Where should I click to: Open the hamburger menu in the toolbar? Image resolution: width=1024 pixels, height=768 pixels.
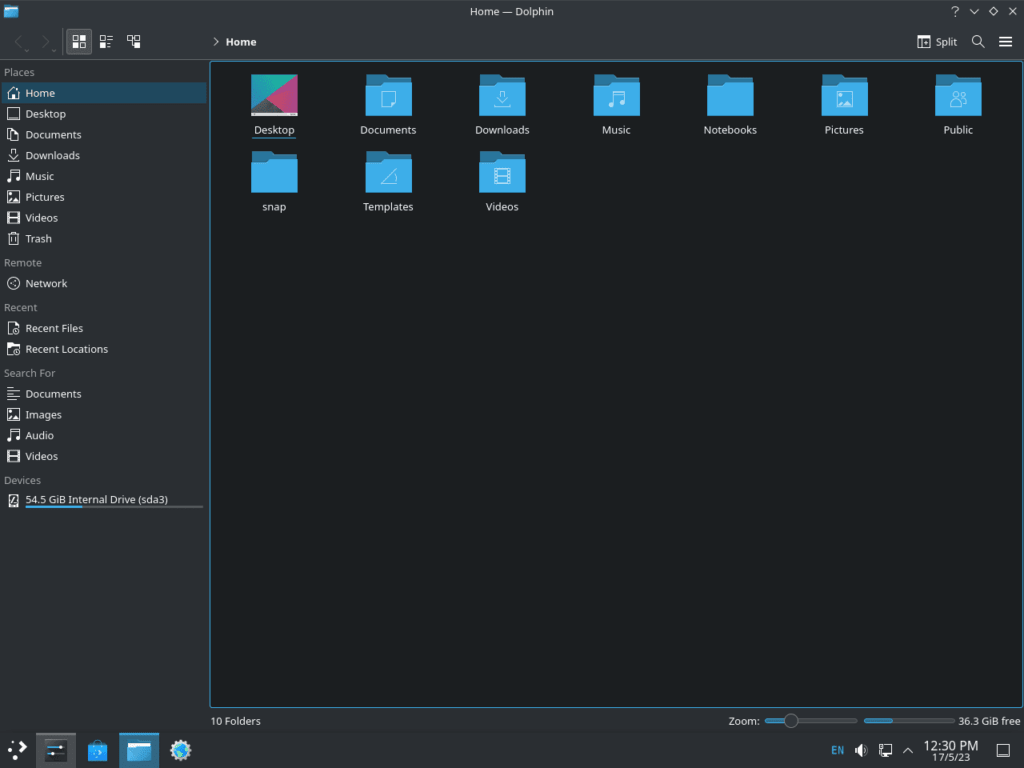[x=1006, y=41]
